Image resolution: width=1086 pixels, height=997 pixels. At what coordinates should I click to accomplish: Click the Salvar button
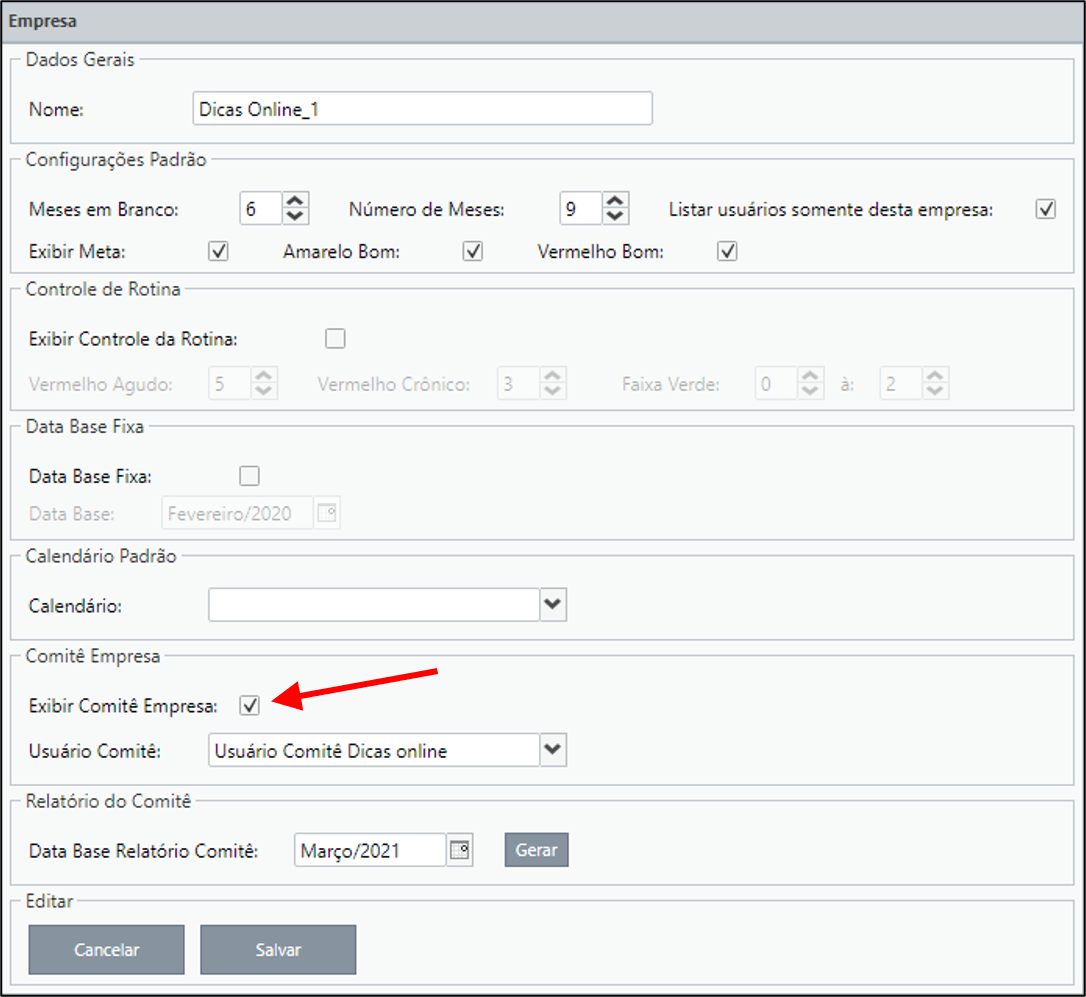pyautogui.click(x=278, y=949)
